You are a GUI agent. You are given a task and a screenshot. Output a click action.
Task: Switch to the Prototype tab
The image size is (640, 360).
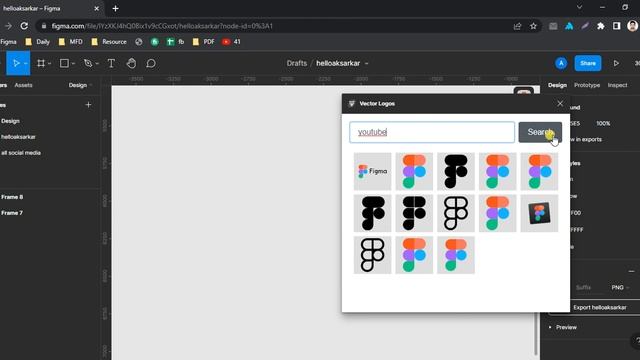[587, 85]
